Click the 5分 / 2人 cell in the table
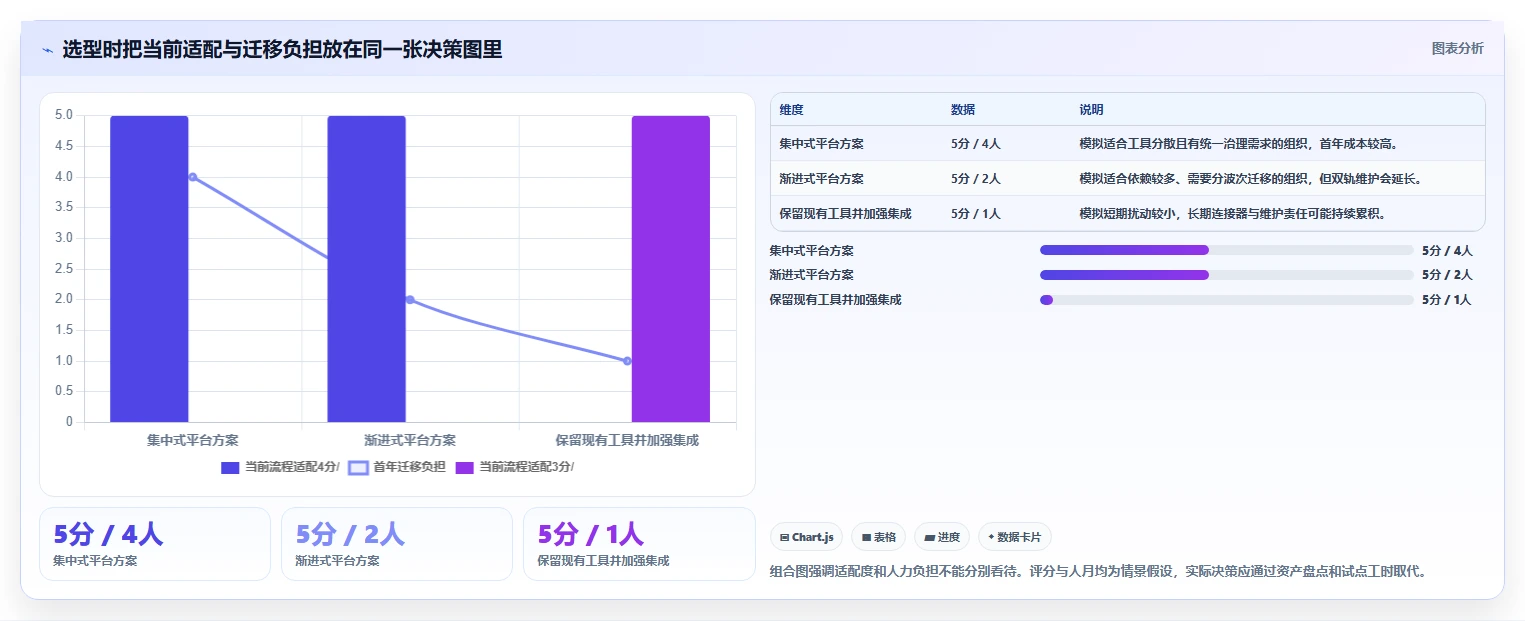The height and width of the screenshot is (621, 1525). coord(975,179)
